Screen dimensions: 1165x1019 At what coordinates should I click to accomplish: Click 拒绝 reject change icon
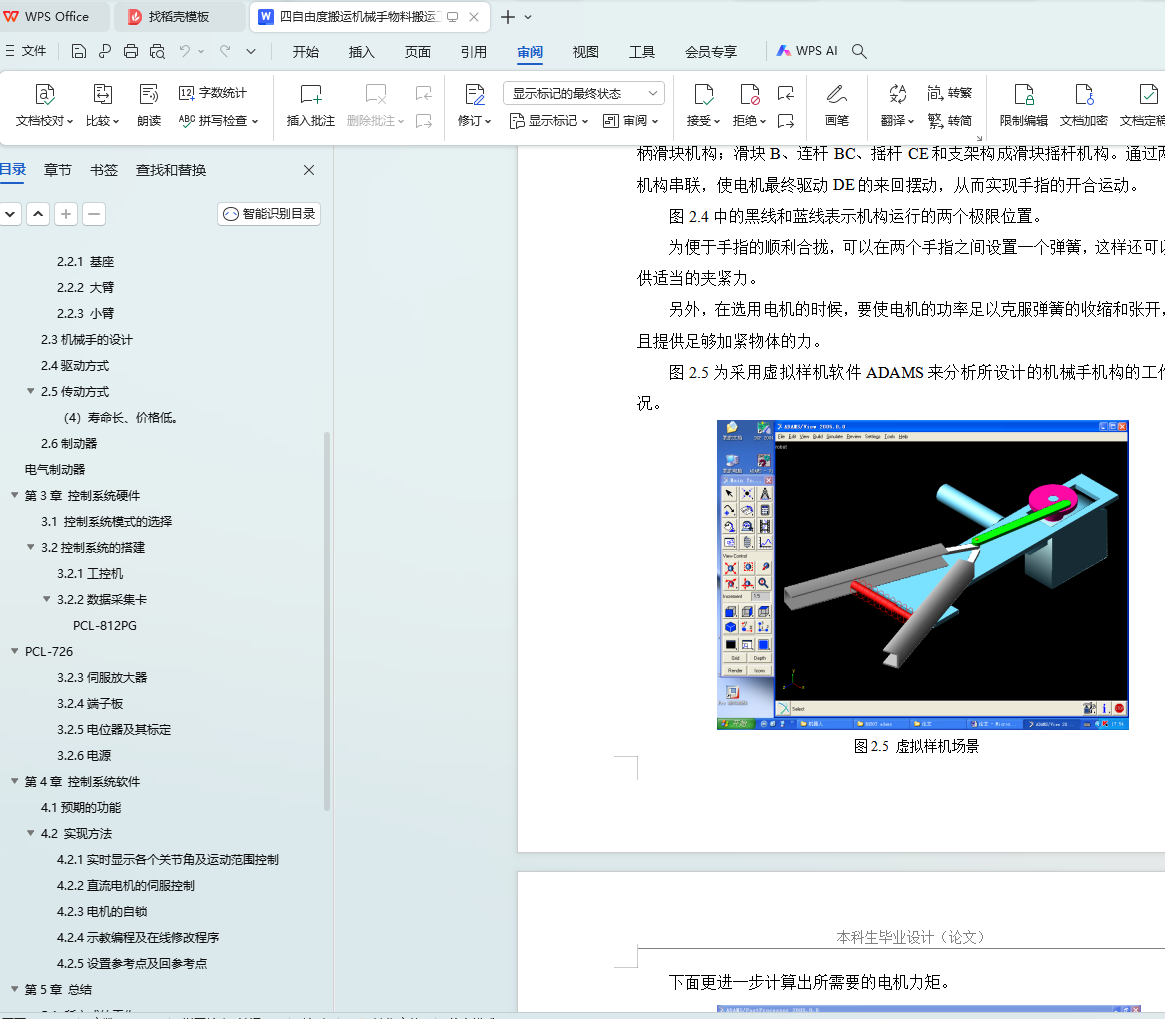tap(749, 105)
